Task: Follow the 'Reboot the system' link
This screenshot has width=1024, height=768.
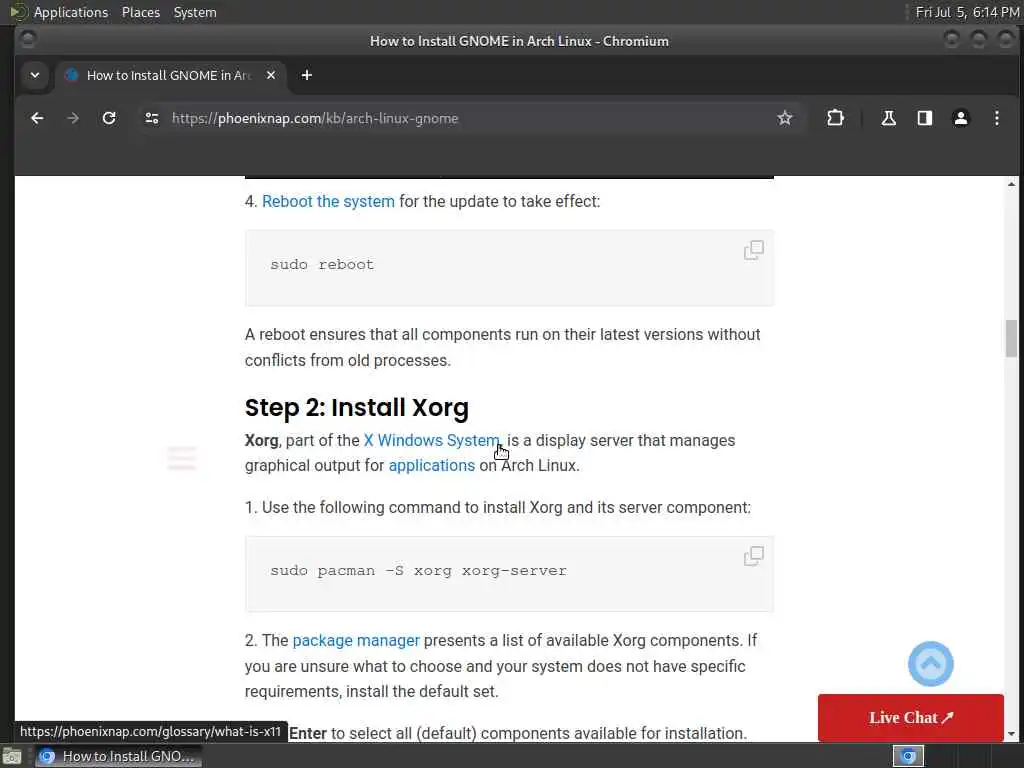Action: (x=328, y=201)
